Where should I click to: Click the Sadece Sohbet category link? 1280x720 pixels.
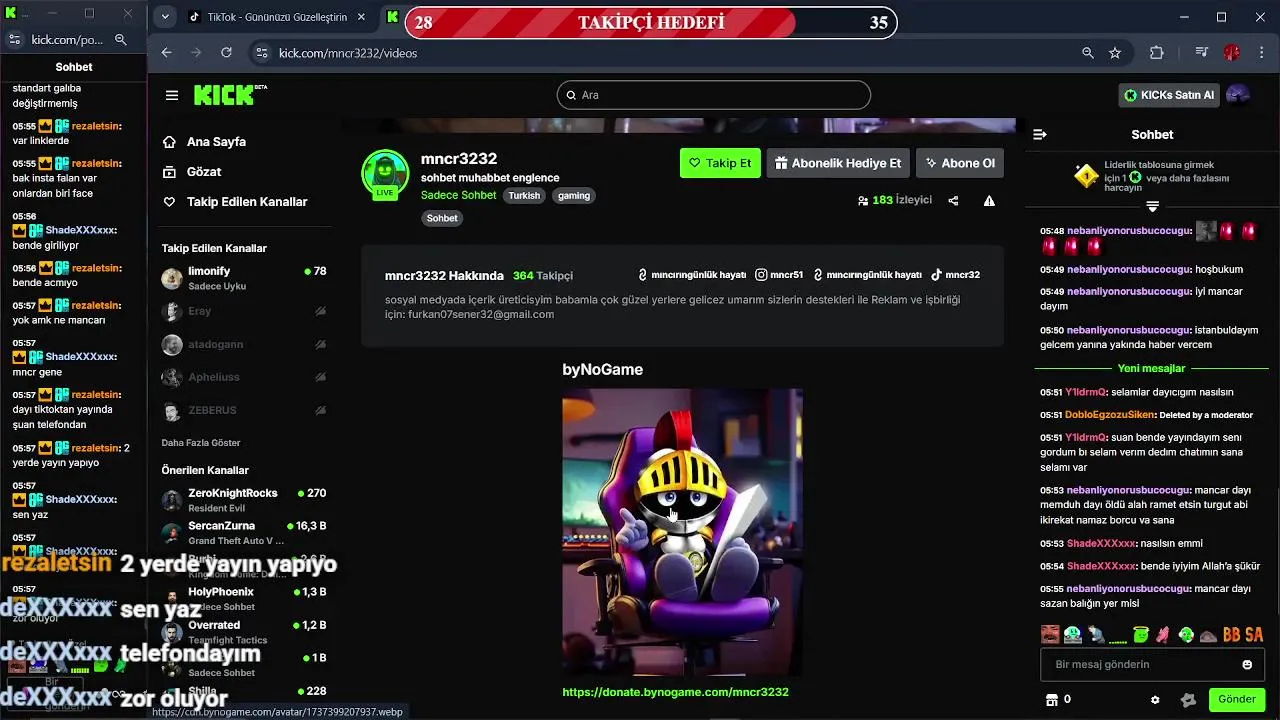coord(458,195)
